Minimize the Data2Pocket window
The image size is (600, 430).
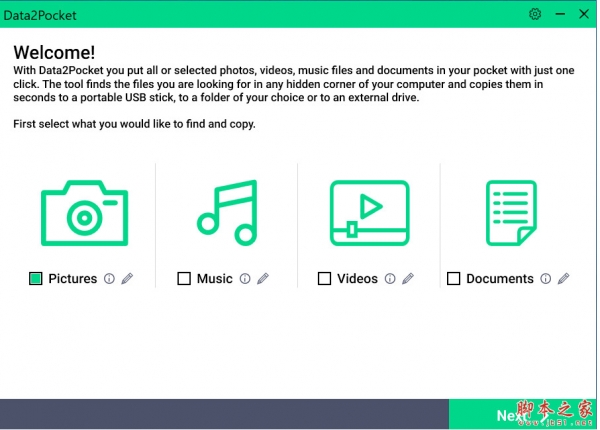click(558, 15)
